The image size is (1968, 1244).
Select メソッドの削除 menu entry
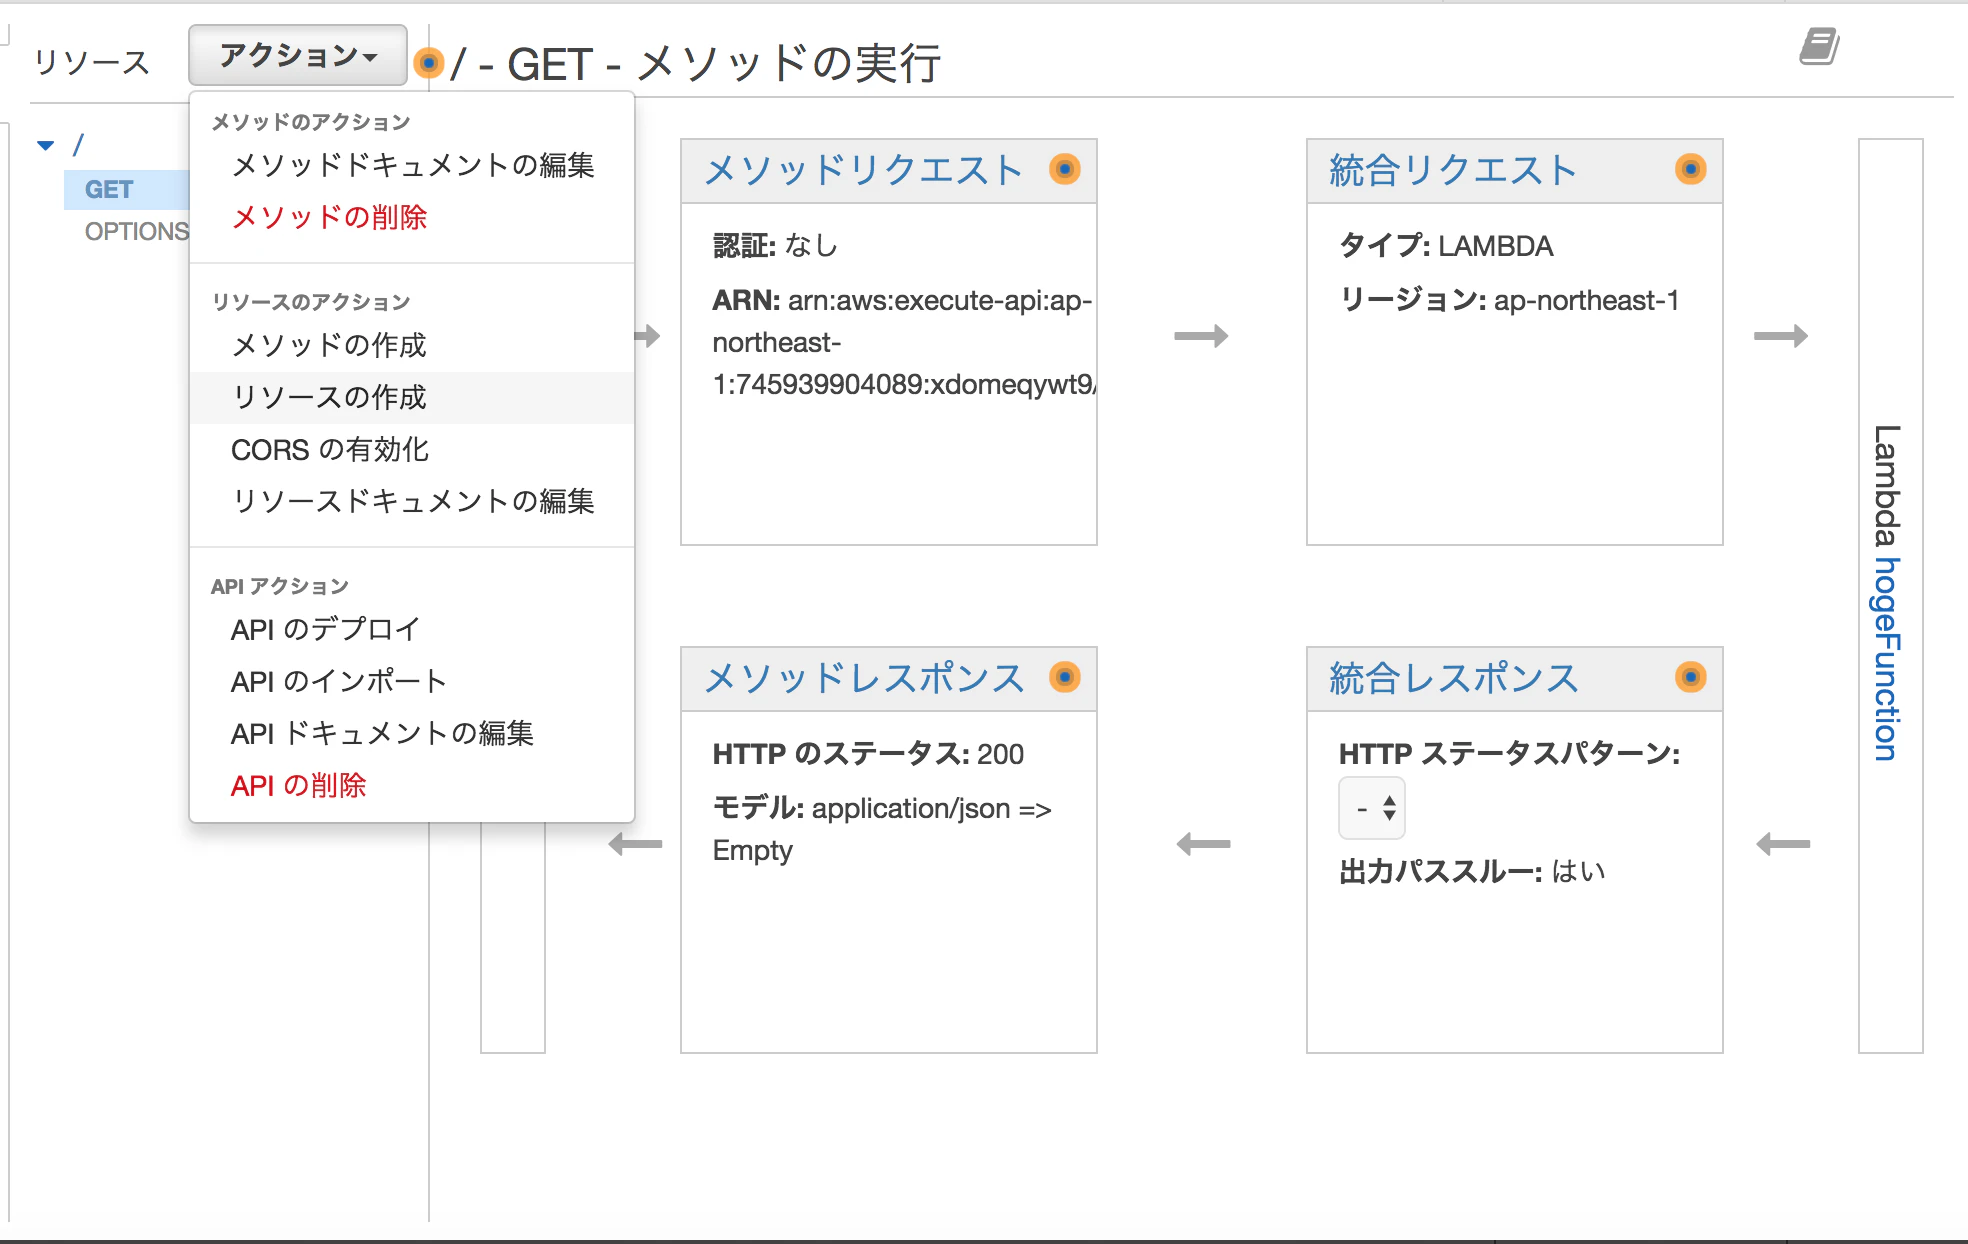pyautogui.click(x=412, y=217)
